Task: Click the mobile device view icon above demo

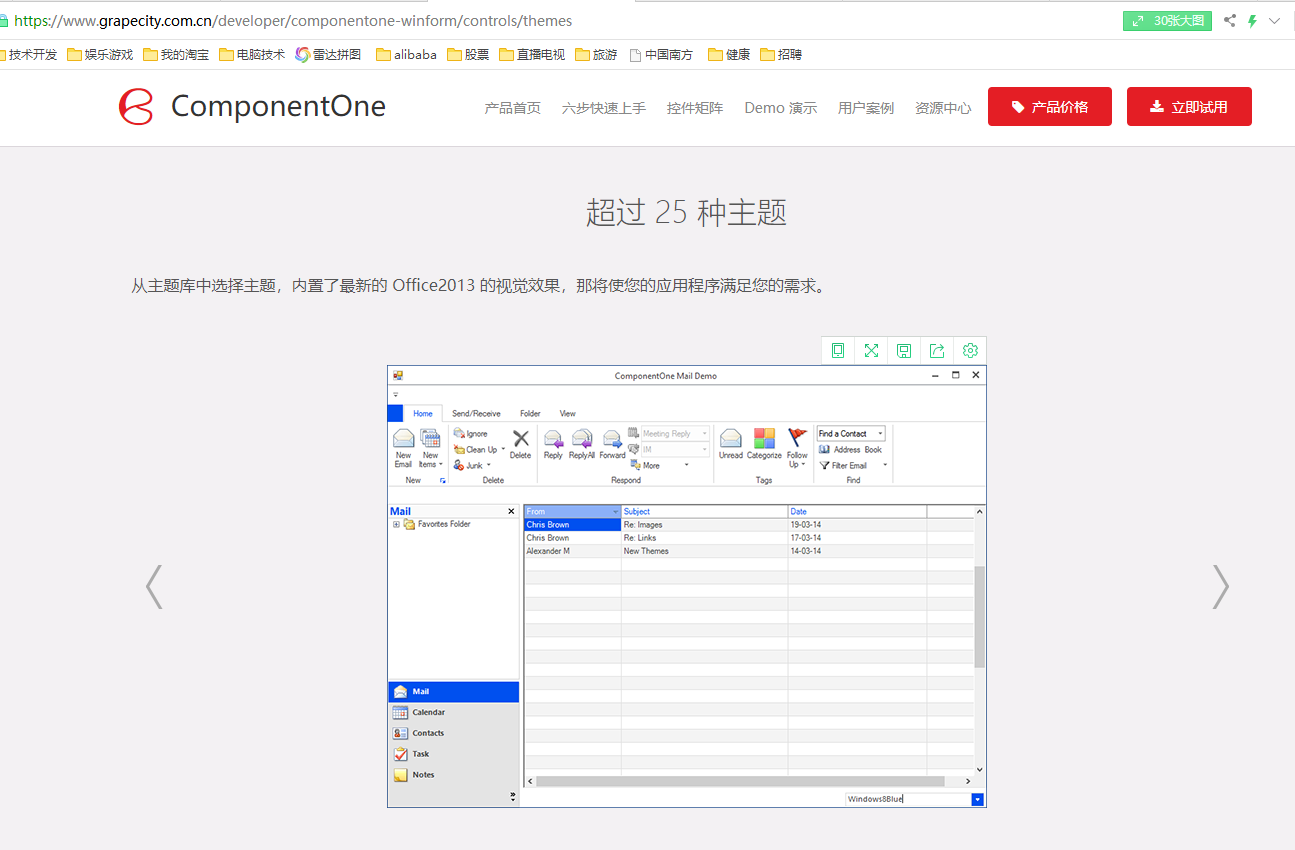Action: pos(838,350)
